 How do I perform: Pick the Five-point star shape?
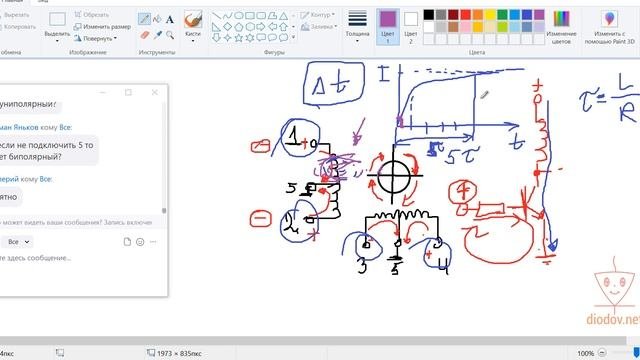(x=239, y=38)
